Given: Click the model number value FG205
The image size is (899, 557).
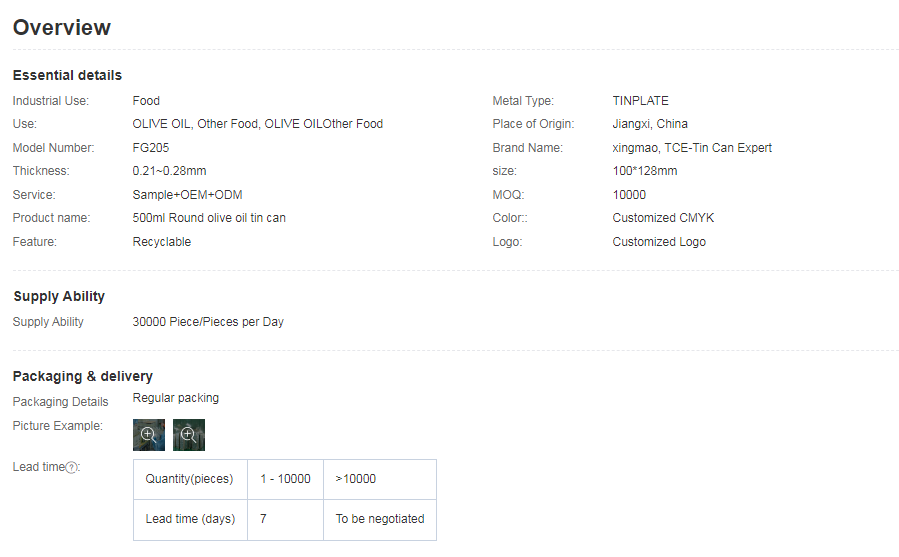Looking at the screenshot, I should click(x=151, y=148).
